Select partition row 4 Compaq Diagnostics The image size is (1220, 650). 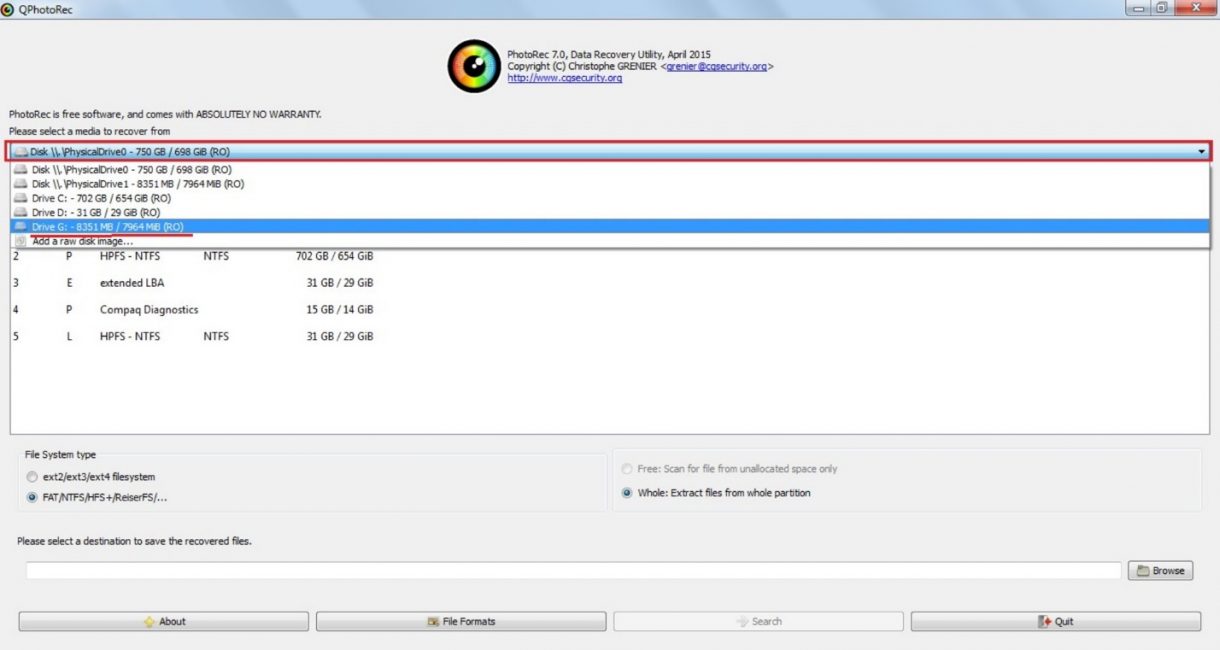(x=610, y=310)
